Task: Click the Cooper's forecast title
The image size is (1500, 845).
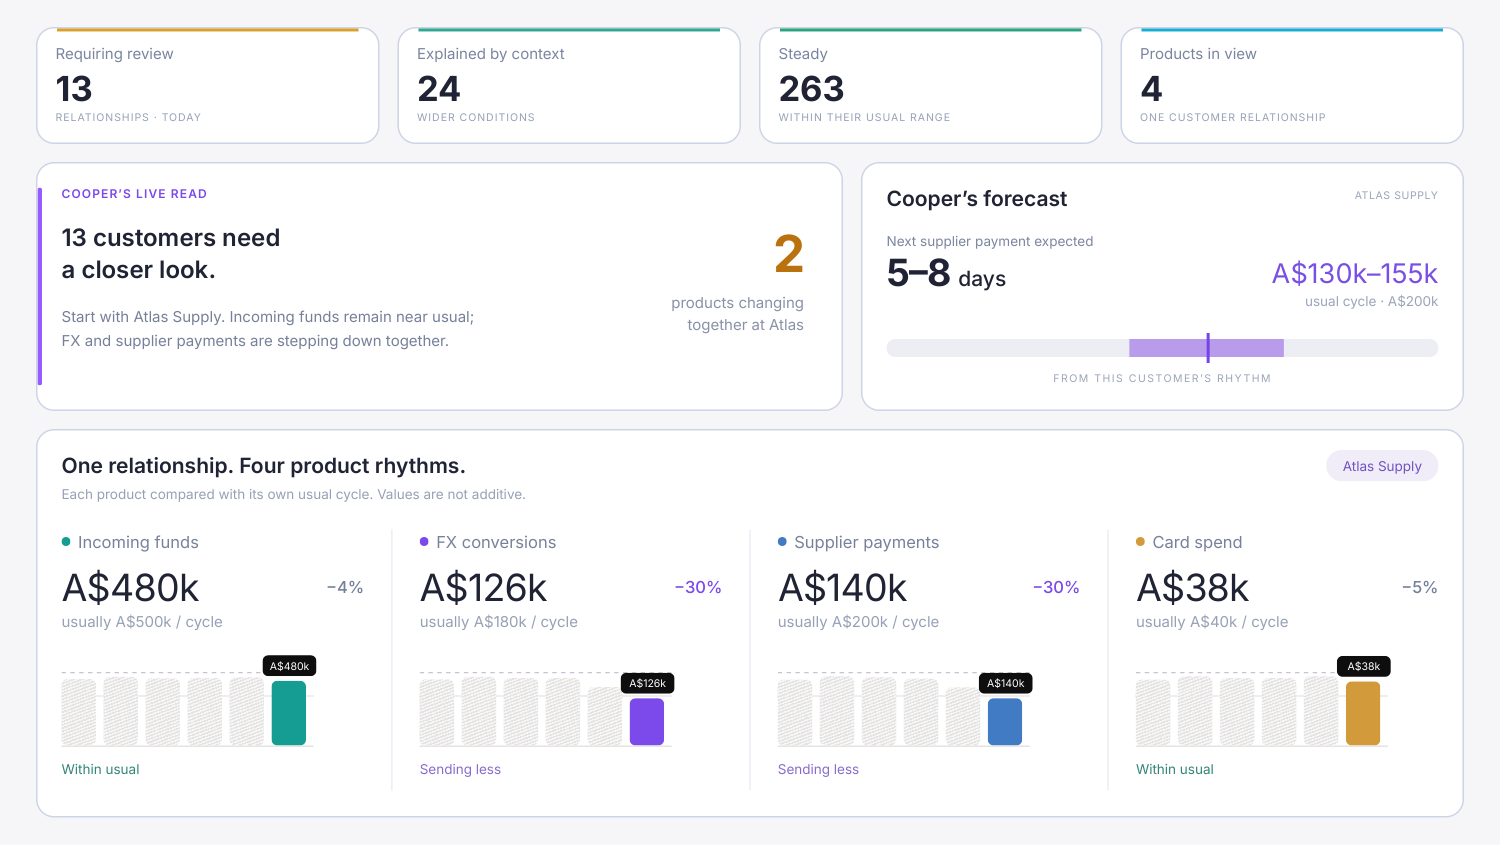Action: coord(977,199)
